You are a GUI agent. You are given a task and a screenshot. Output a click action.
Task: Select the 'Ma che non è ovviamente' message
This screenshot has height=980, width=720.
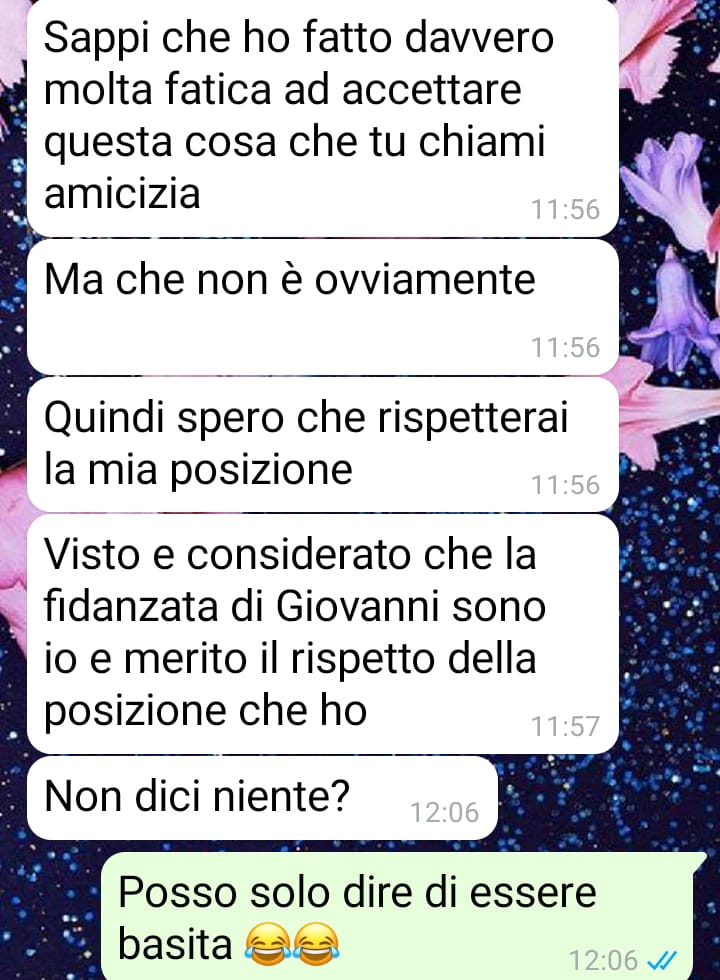322,307
